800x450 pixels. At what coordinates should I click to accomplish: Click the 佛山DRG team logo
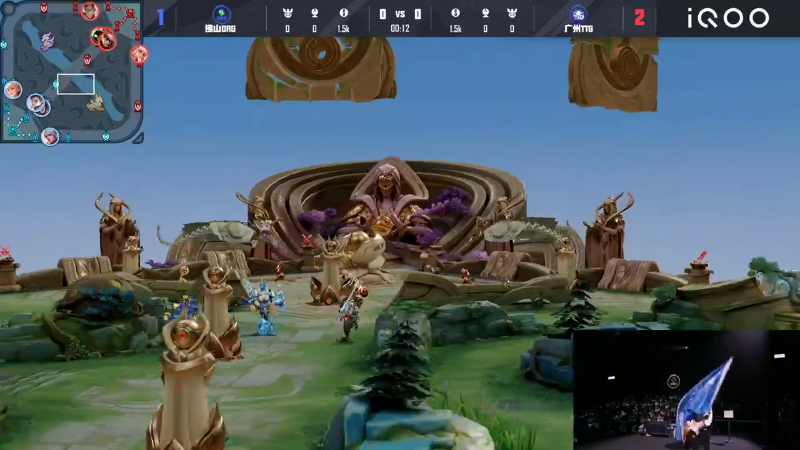pos(221,14)
